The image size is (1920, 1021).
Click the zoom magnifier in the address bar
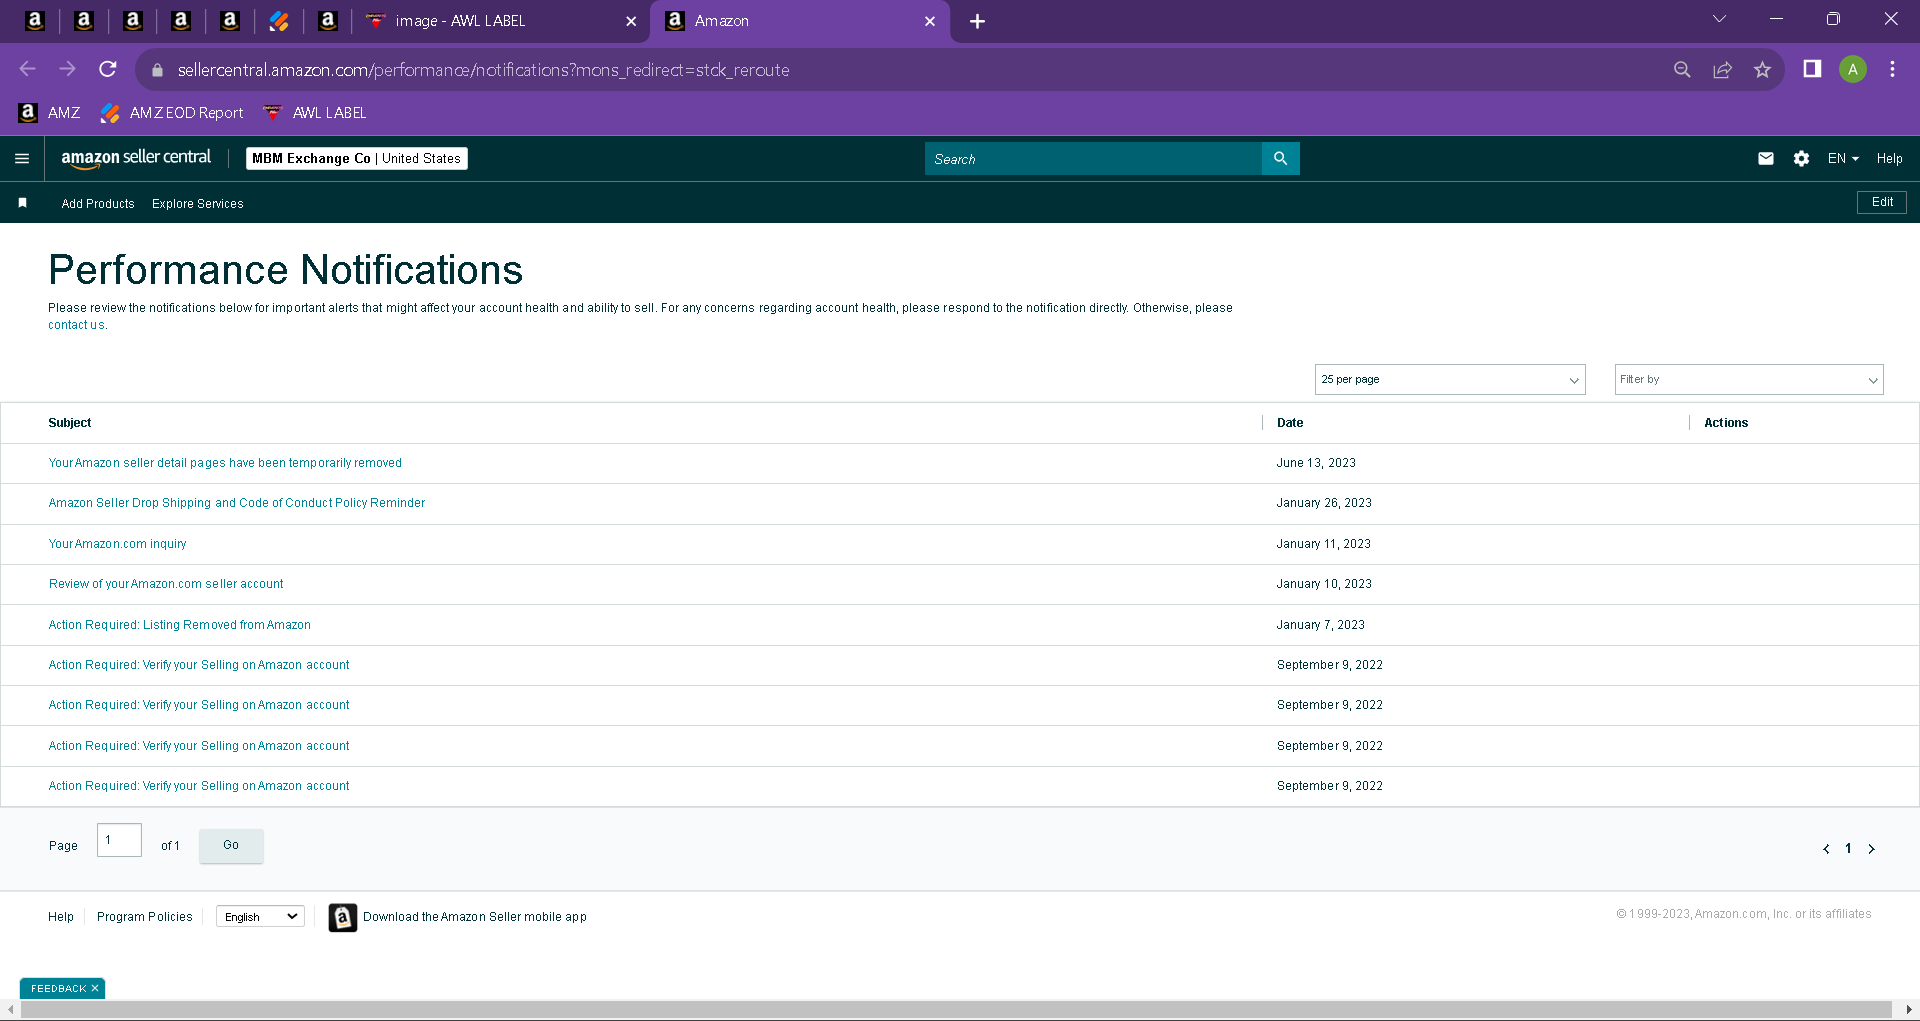coord(1682,69)
